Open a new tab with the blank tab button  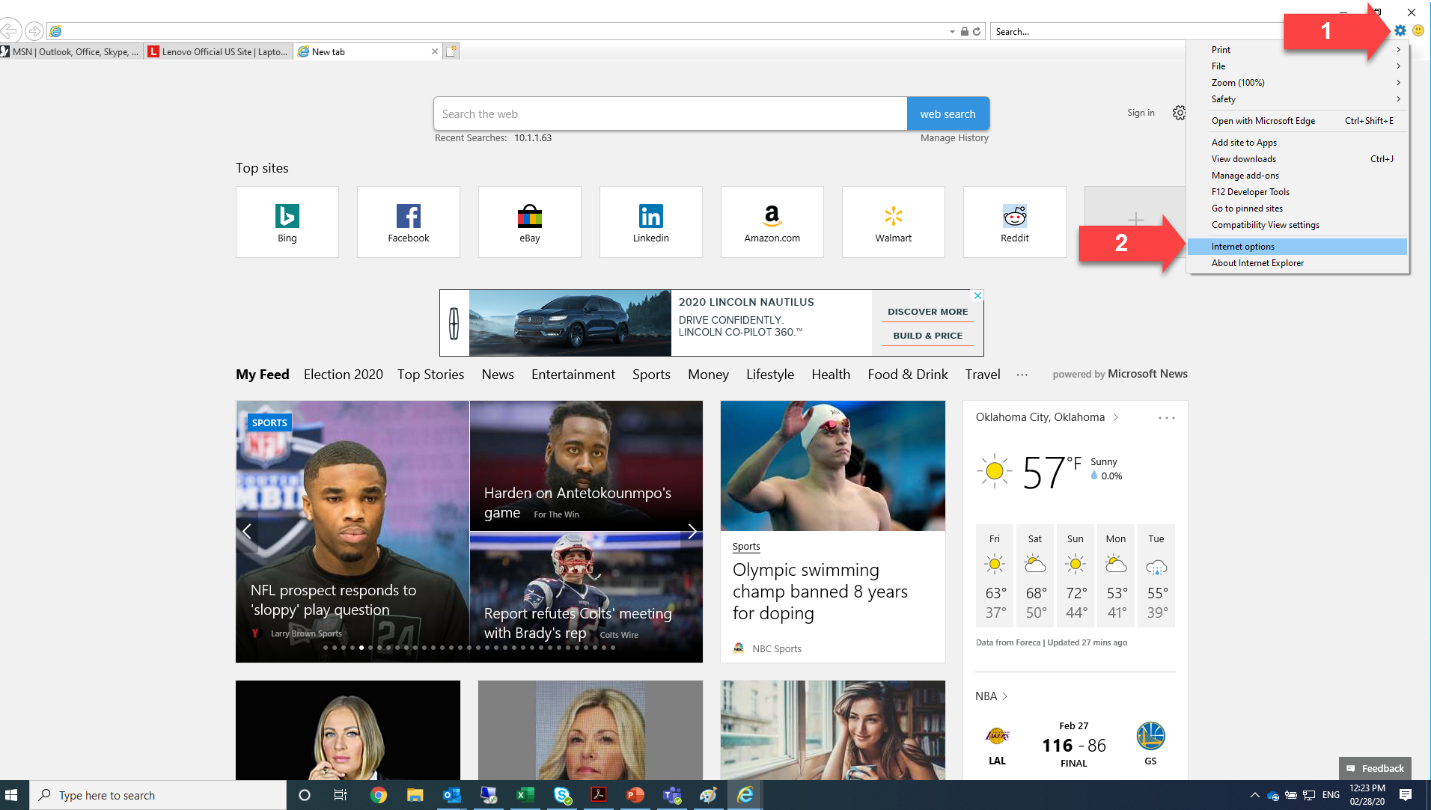(x=452, y=51)
